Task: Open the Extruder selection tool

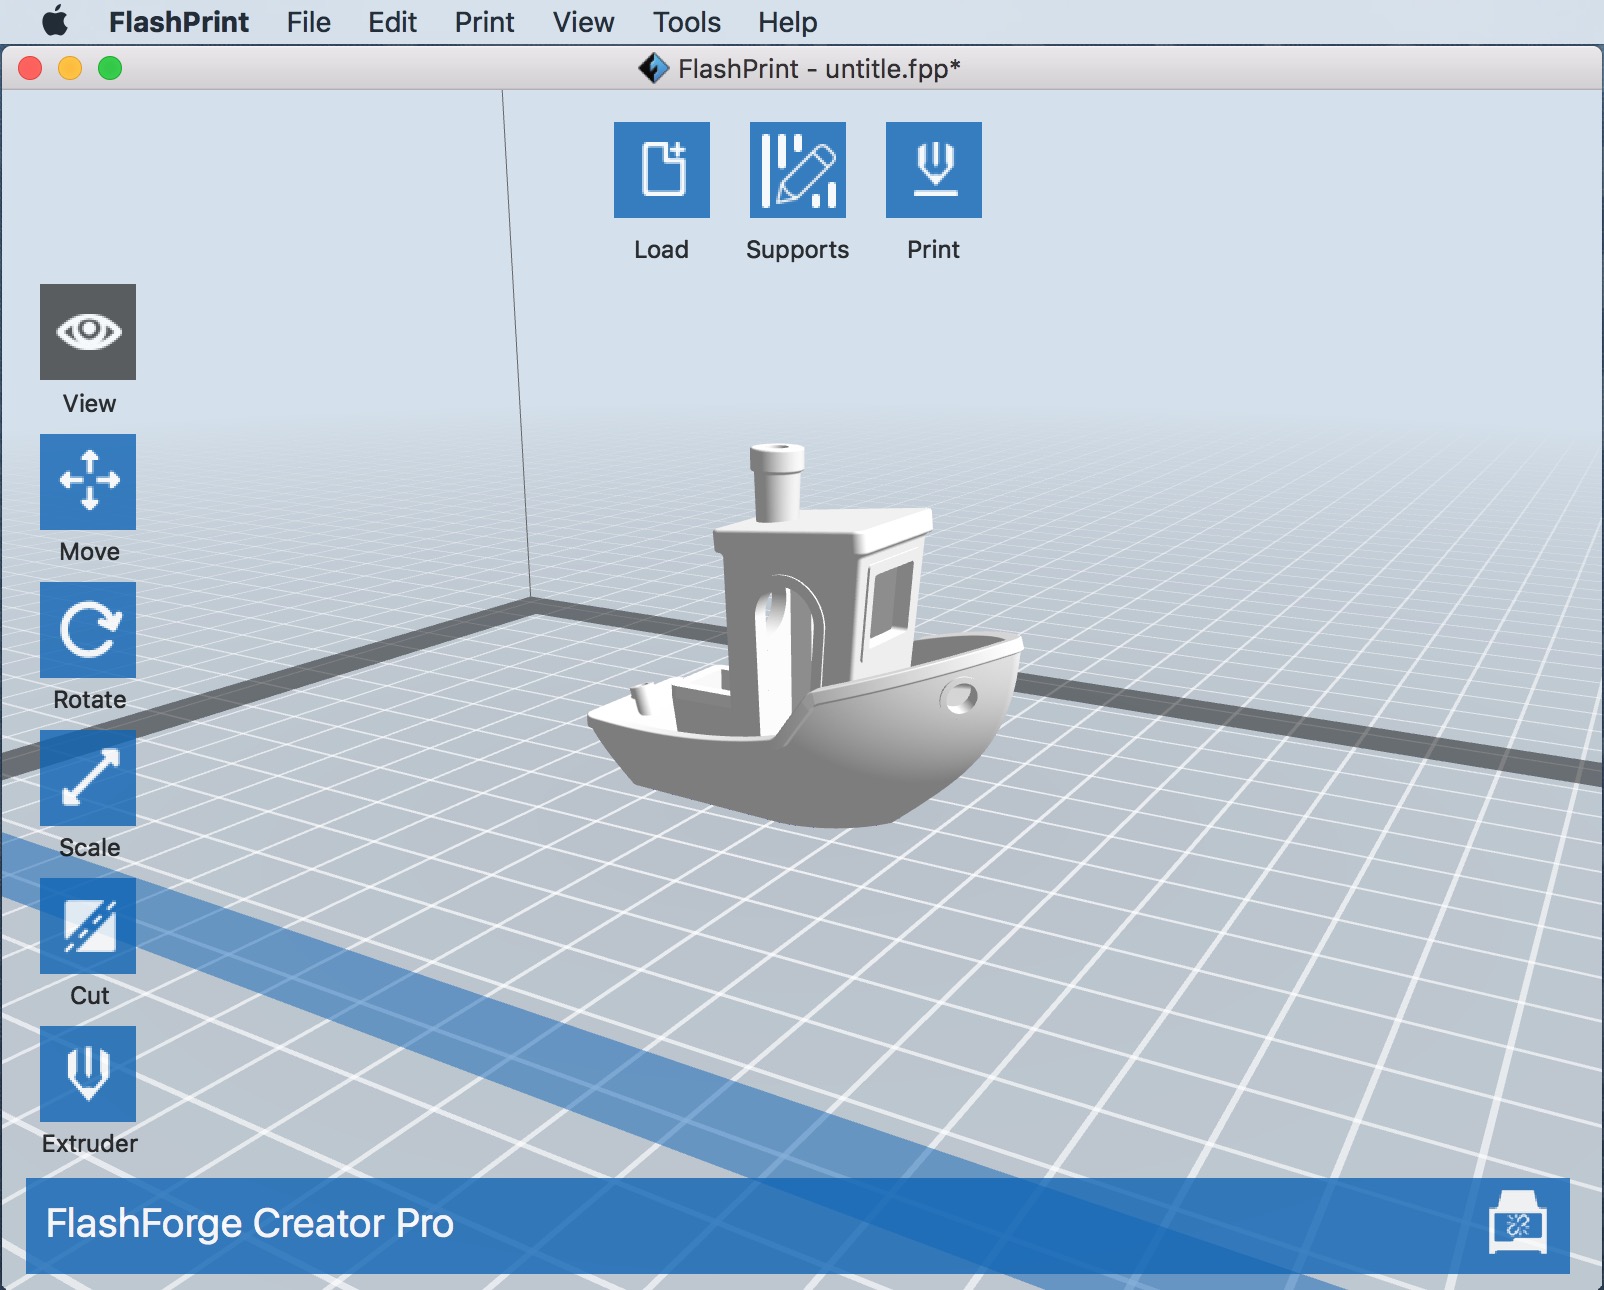Action: point(88,1074)
